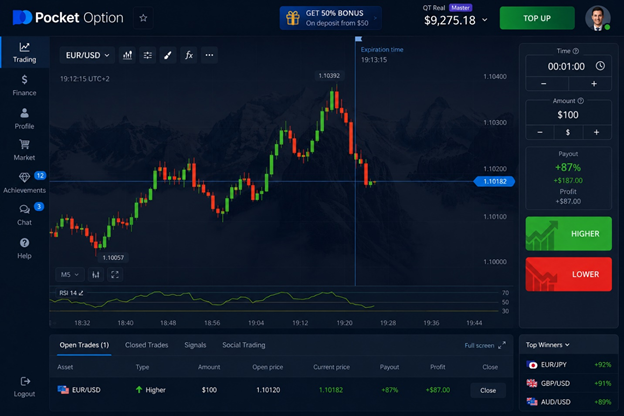This screenshot has height=416, width=624.
Task: Open Finance section in sidebar
Action: coord(24,85)
